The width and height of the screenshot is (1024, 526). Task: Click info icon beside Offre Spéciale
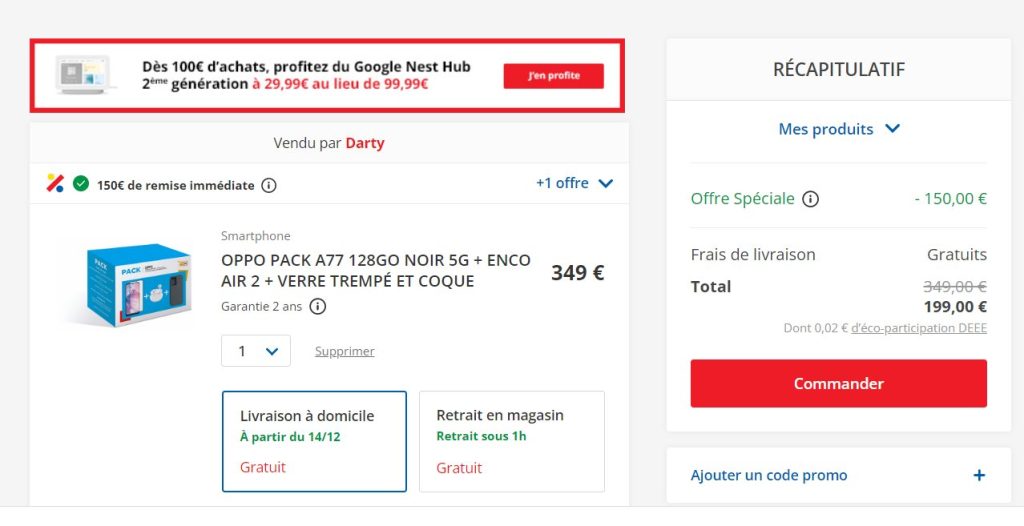810,199
